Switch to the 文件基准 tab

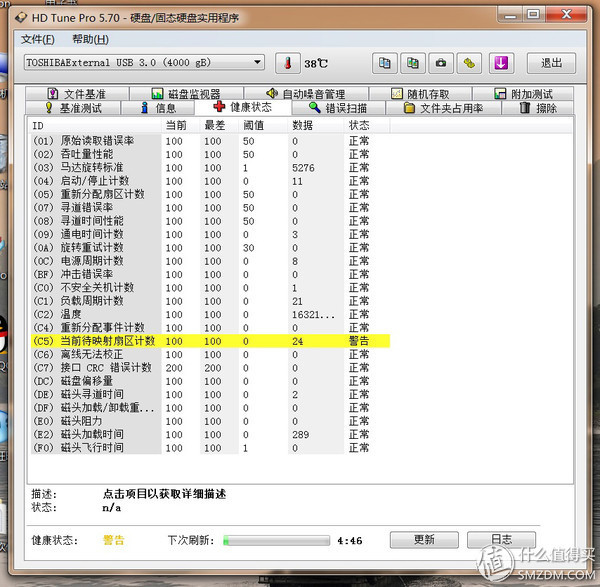tap(77, 94)
